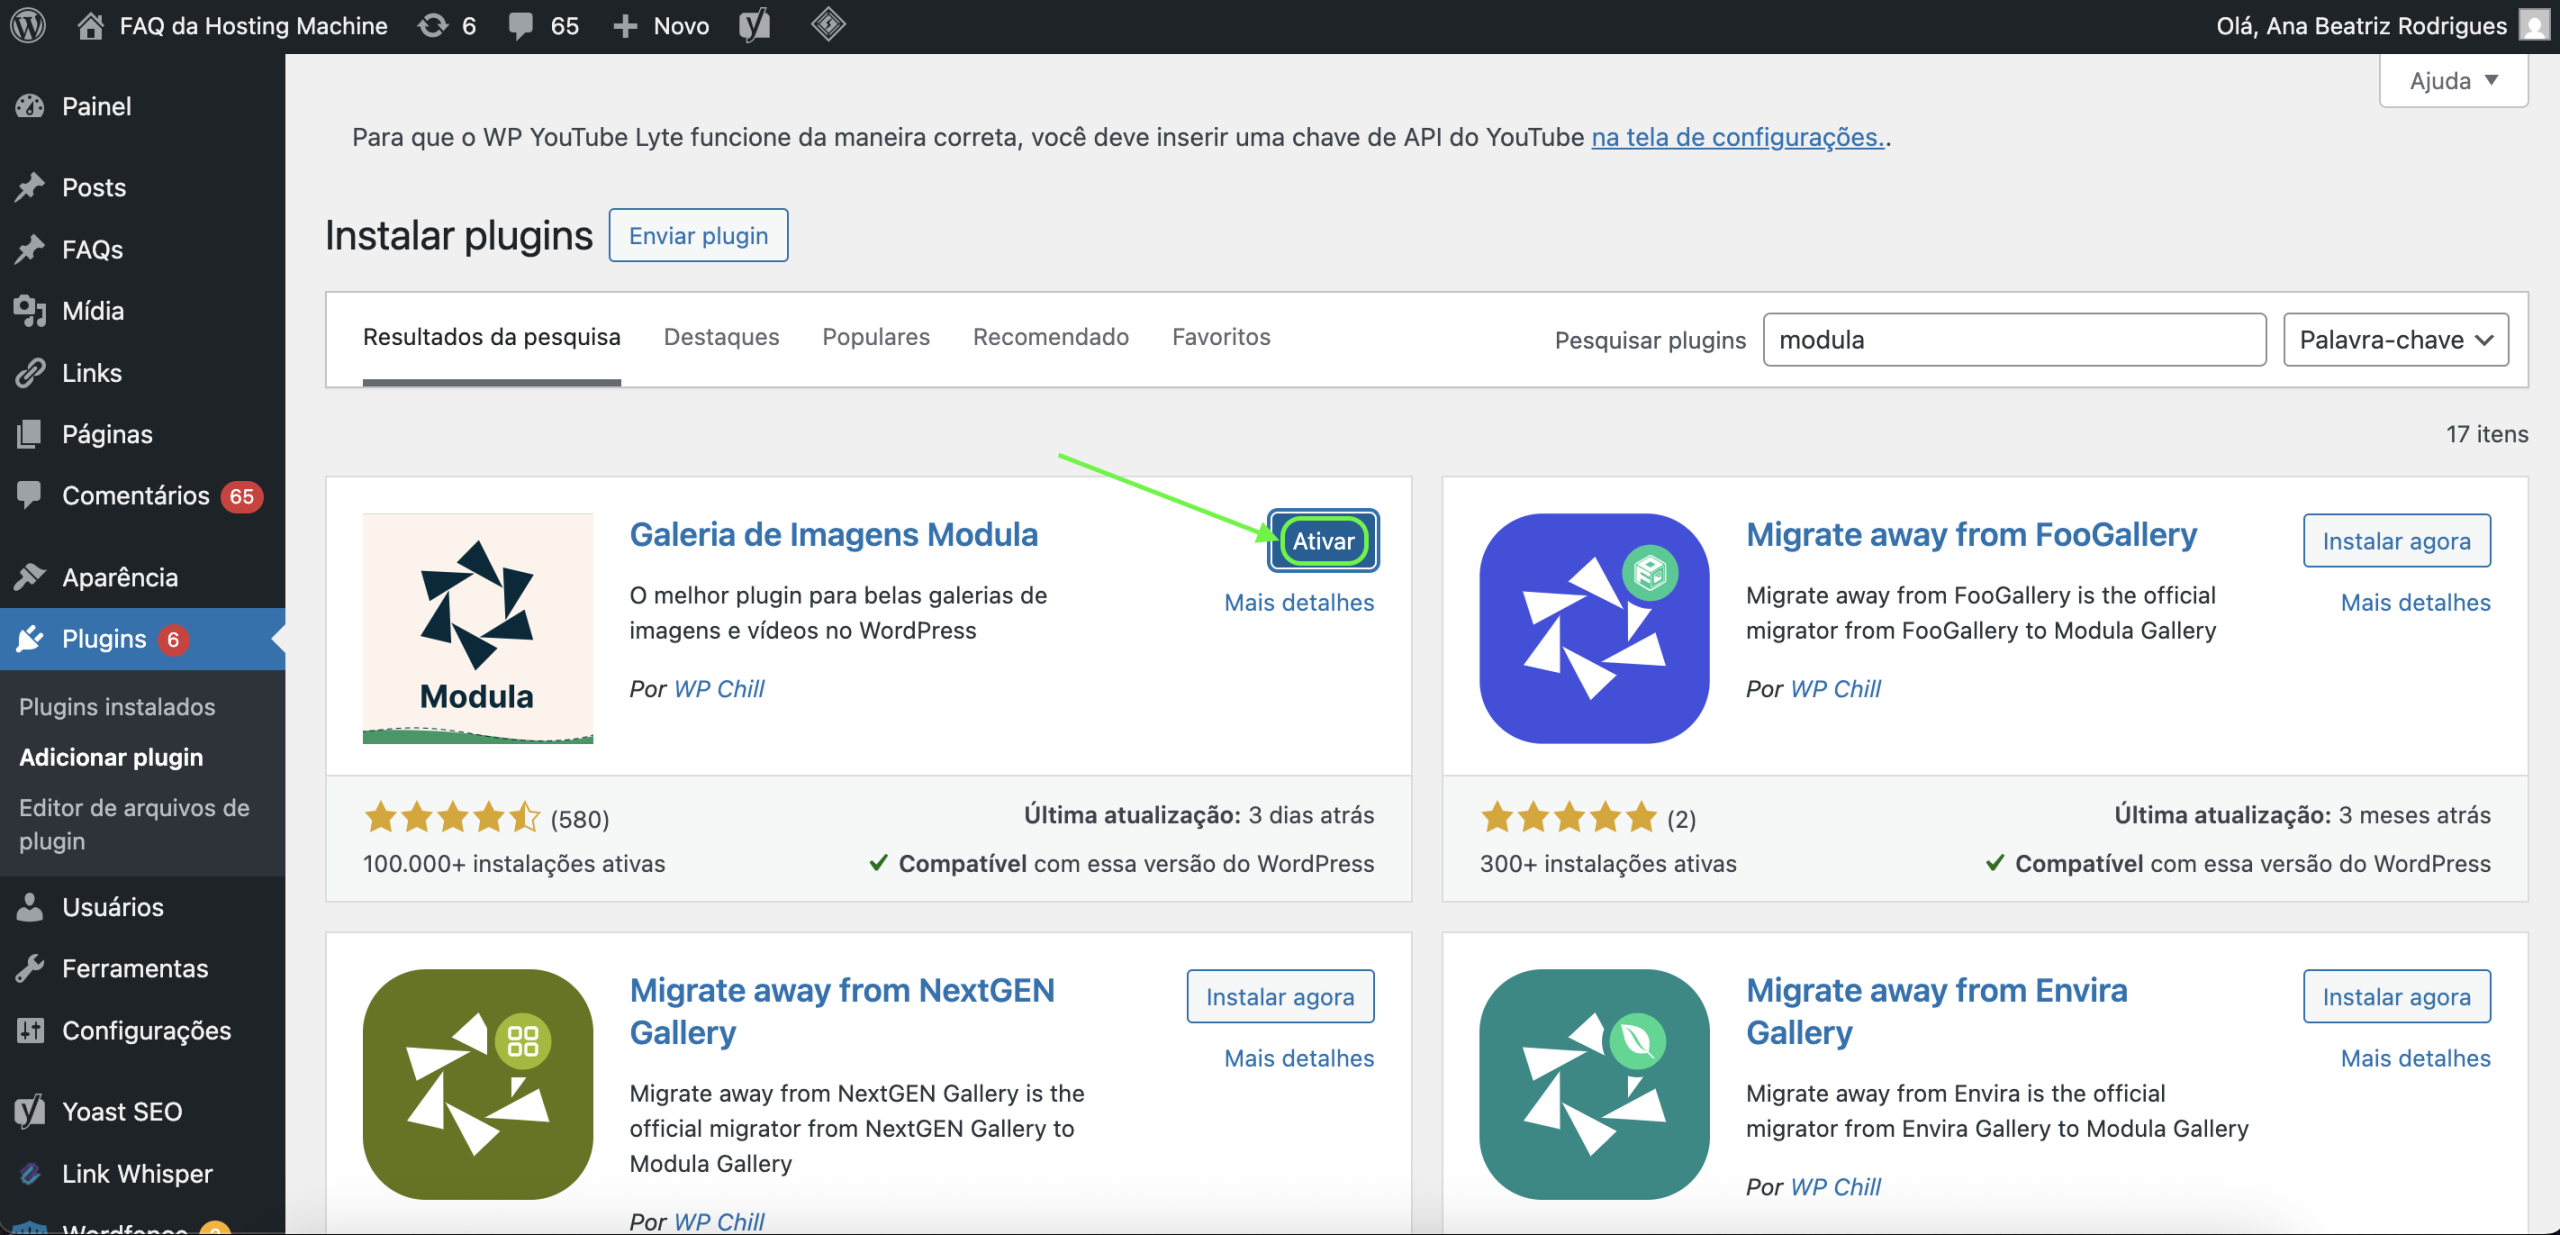Click the Mídia icon in sidebar

30,311
